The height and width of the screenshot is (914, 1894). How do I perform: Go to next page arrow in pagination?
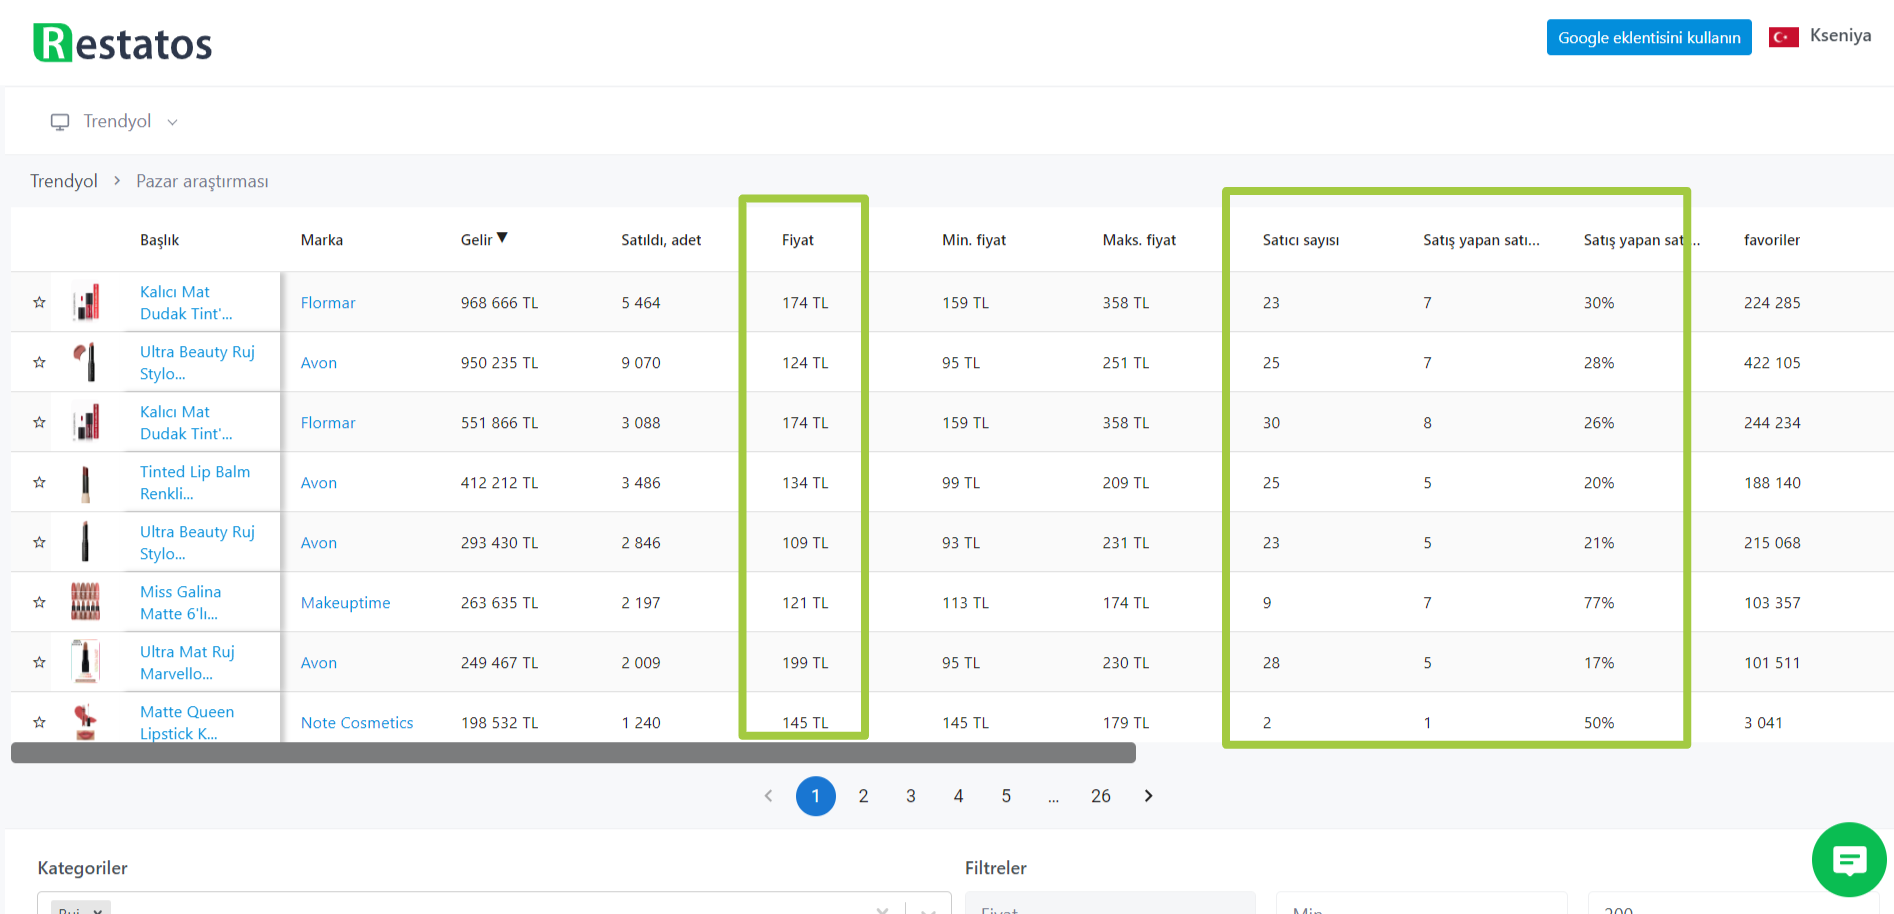click(x=1148, y=796)
